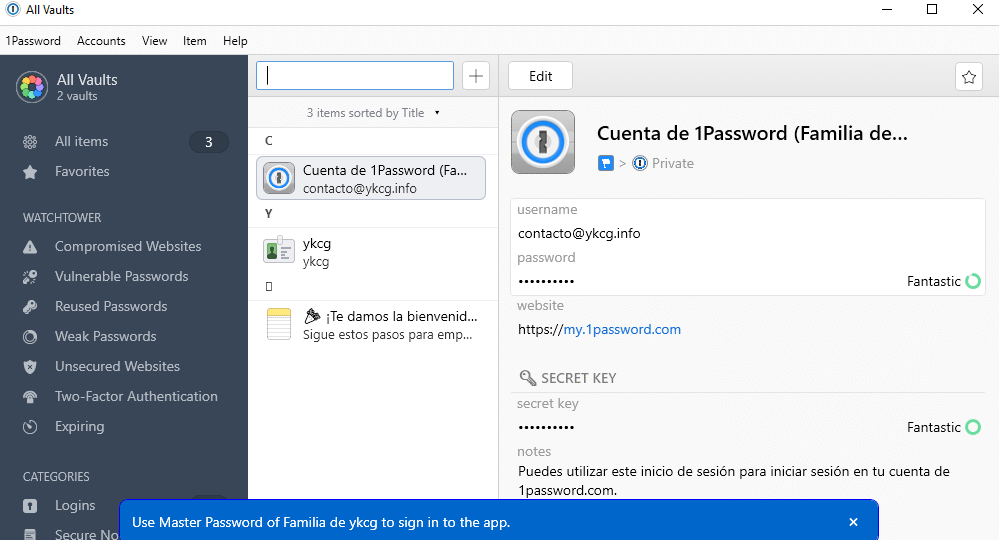Dismiss the Master Password notification banner
The width and height of the screenshot is (999, 540).
853,522
